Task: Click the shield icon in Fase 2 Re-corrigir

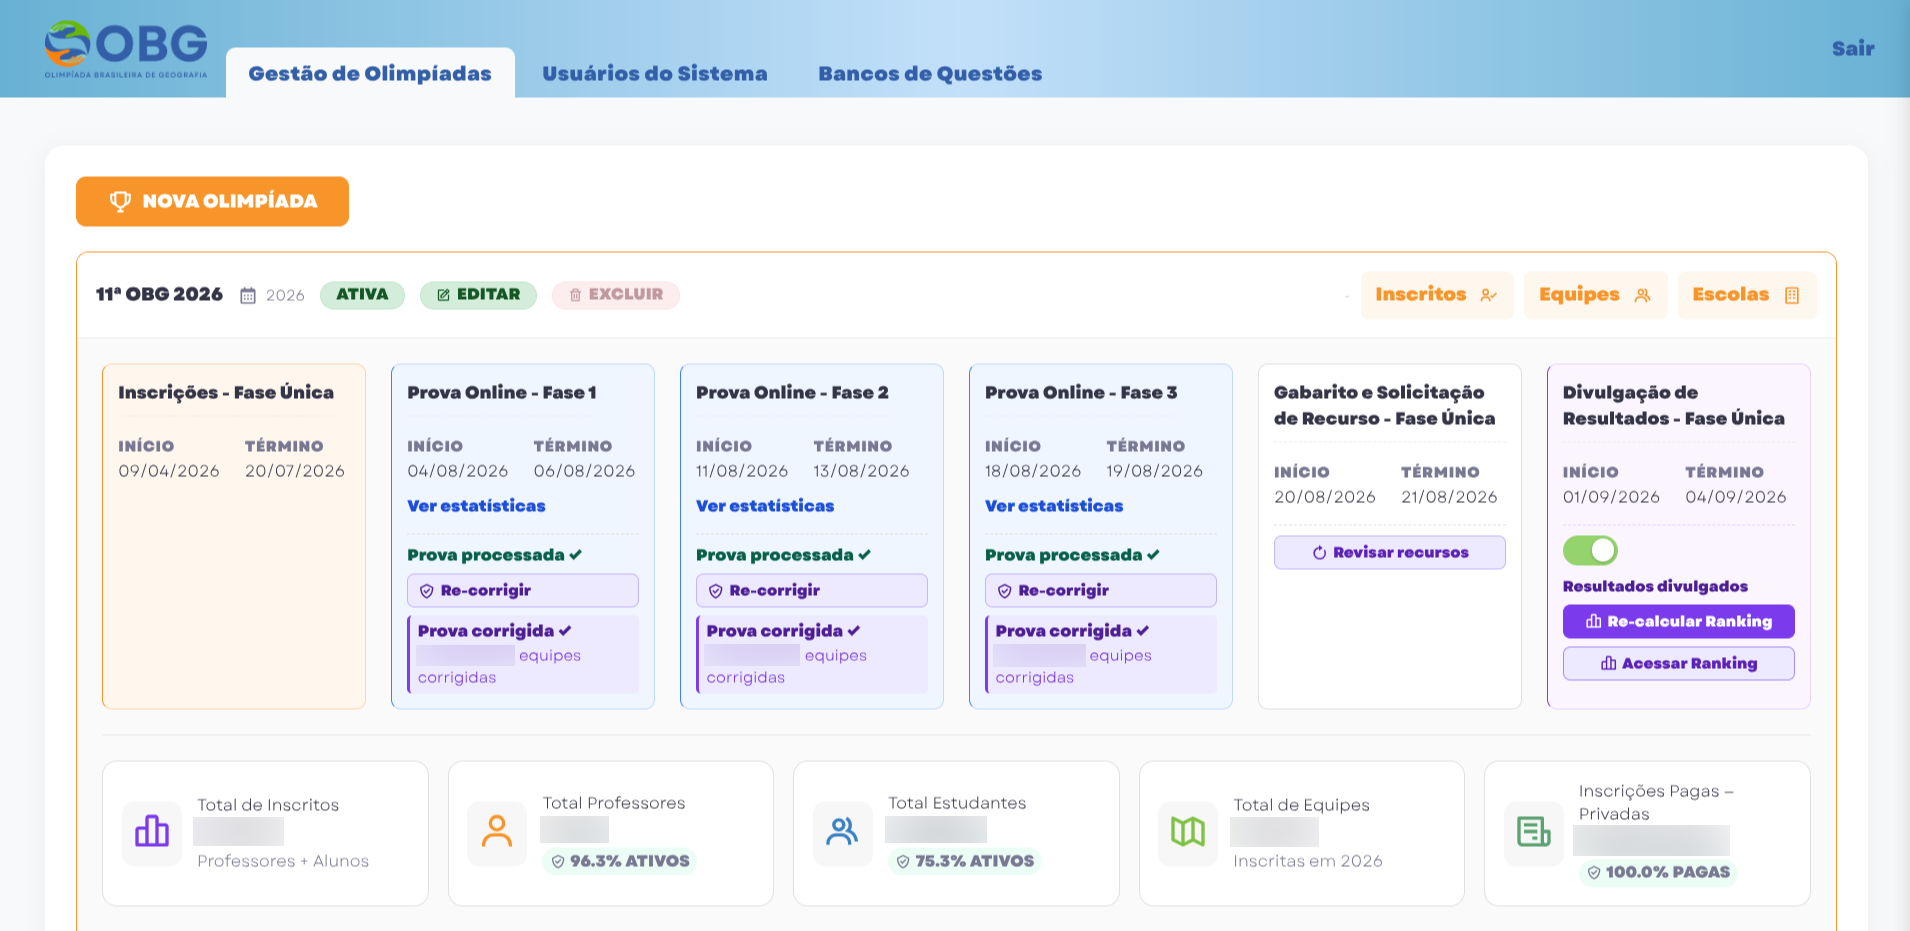Action: click(x=716, y=591)
